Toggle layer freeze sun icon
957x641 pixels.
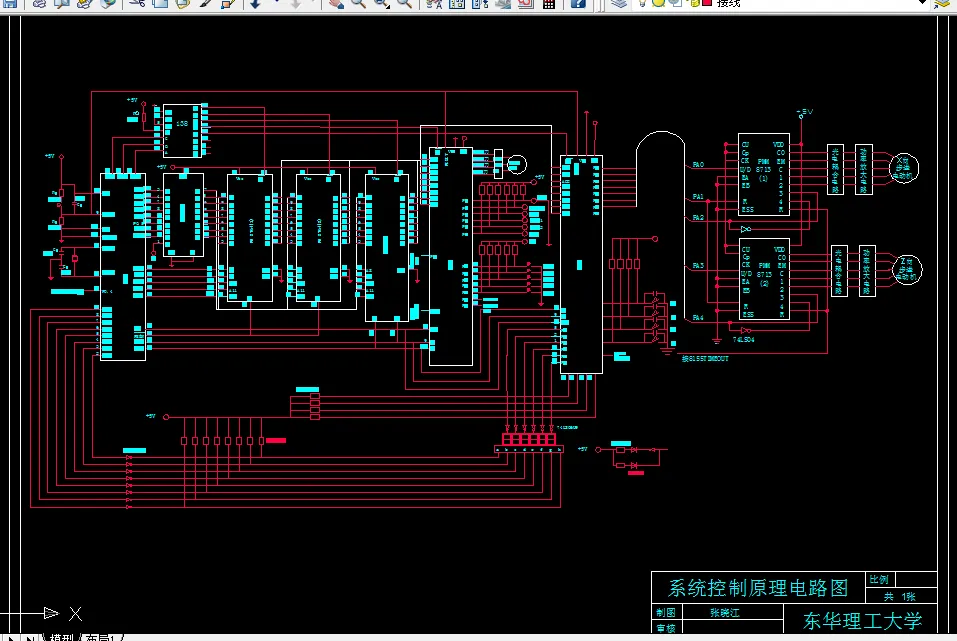coord(659,3)
